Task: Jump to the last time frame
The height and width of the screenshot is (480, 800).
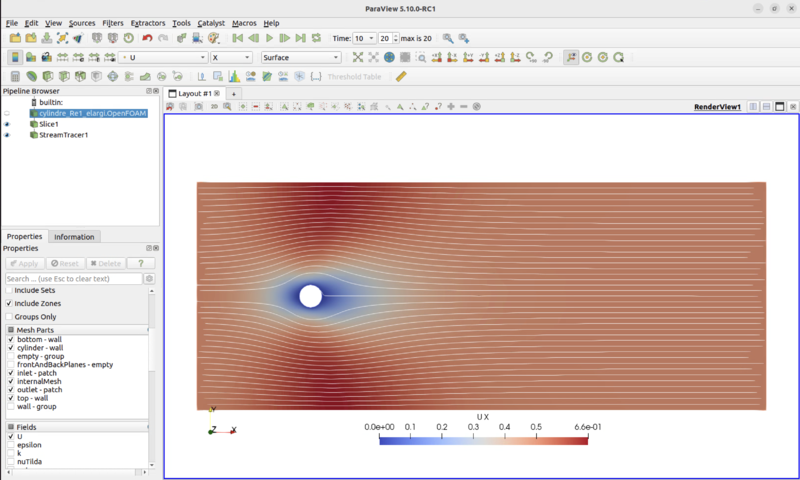Action: click(301, 38)
